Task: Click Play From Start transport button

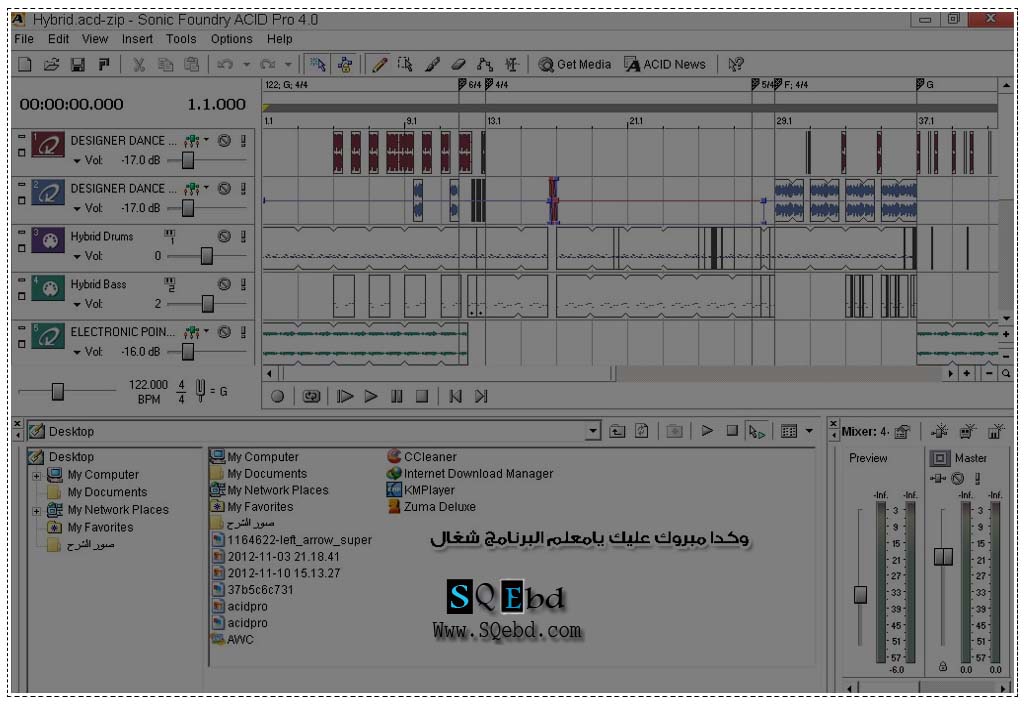Action: click(x=345, y=396)
